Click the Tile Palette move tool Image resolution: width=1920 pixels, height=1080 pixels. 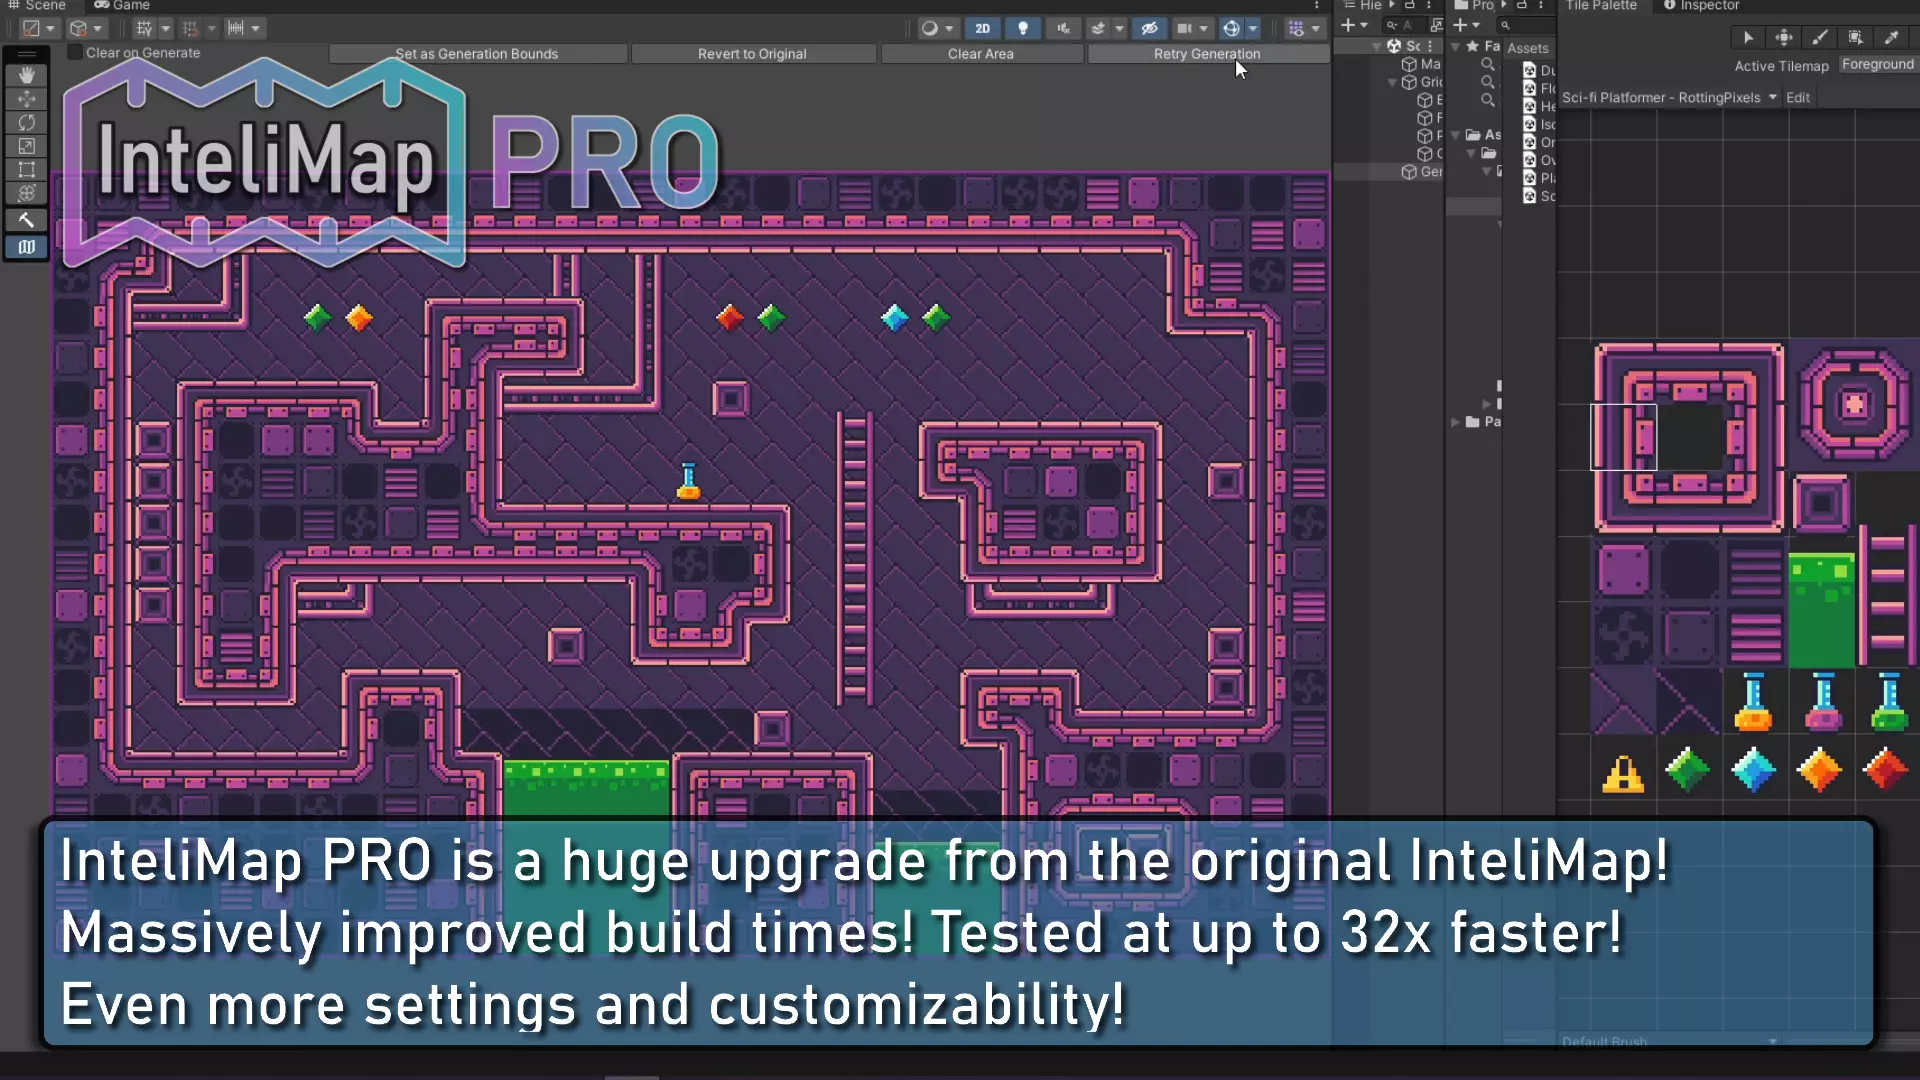[x=1784, y=38]
